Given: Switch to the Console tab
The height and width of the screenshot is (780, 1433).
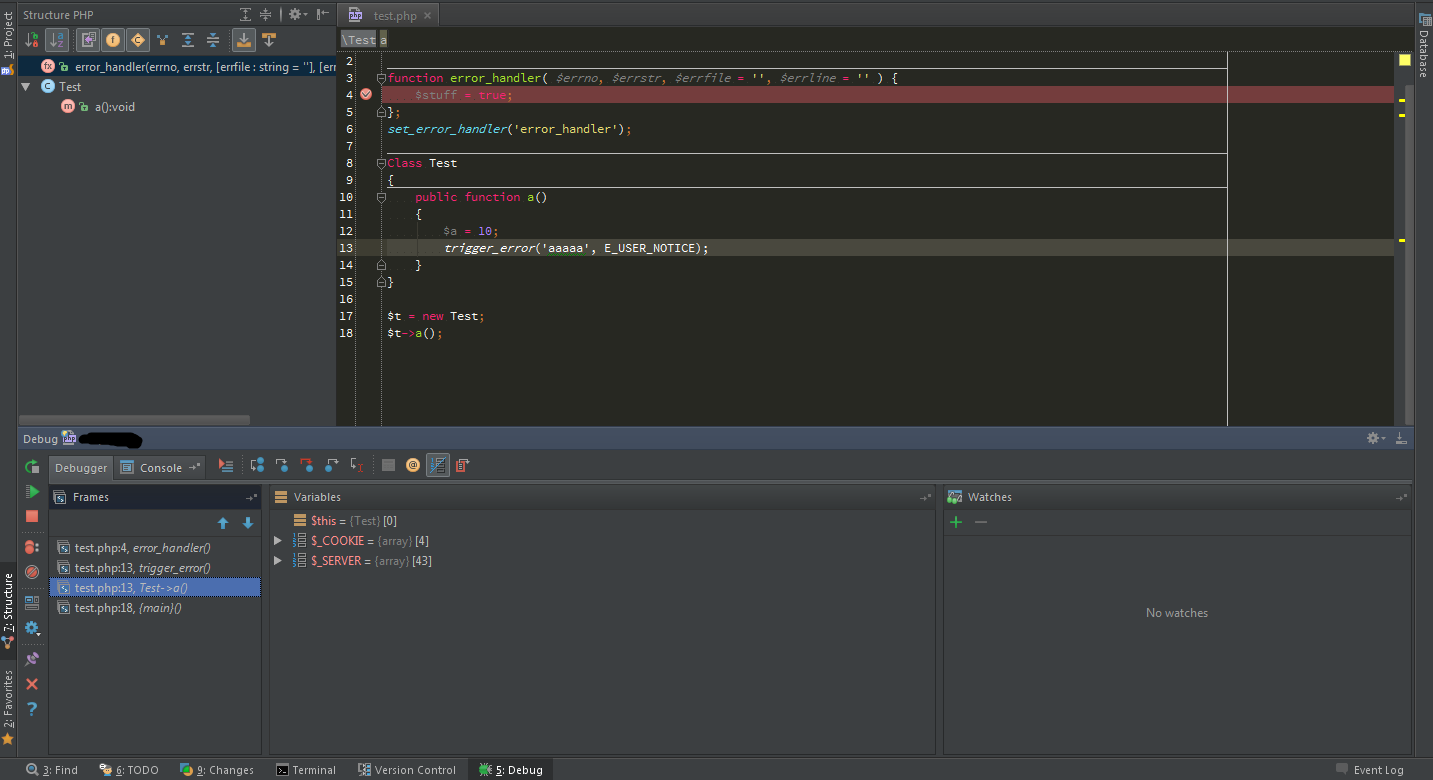Looking at the screenshot, I should coord(160,467).
